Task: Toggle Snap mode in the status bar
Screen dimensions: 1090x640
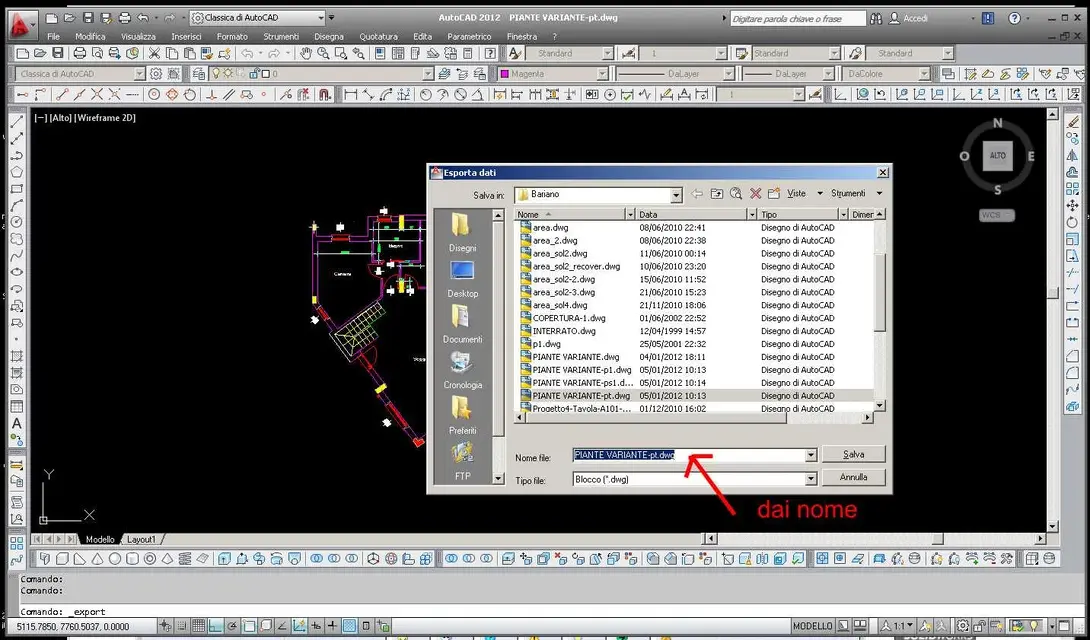Action: point(181,626)
